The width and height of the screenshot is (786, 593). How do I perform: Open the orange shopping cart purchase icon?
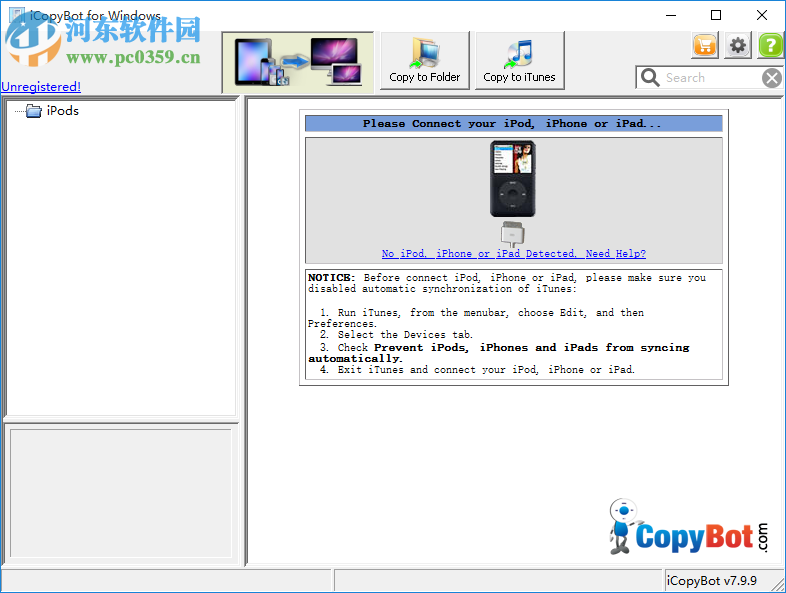(705, 46)
